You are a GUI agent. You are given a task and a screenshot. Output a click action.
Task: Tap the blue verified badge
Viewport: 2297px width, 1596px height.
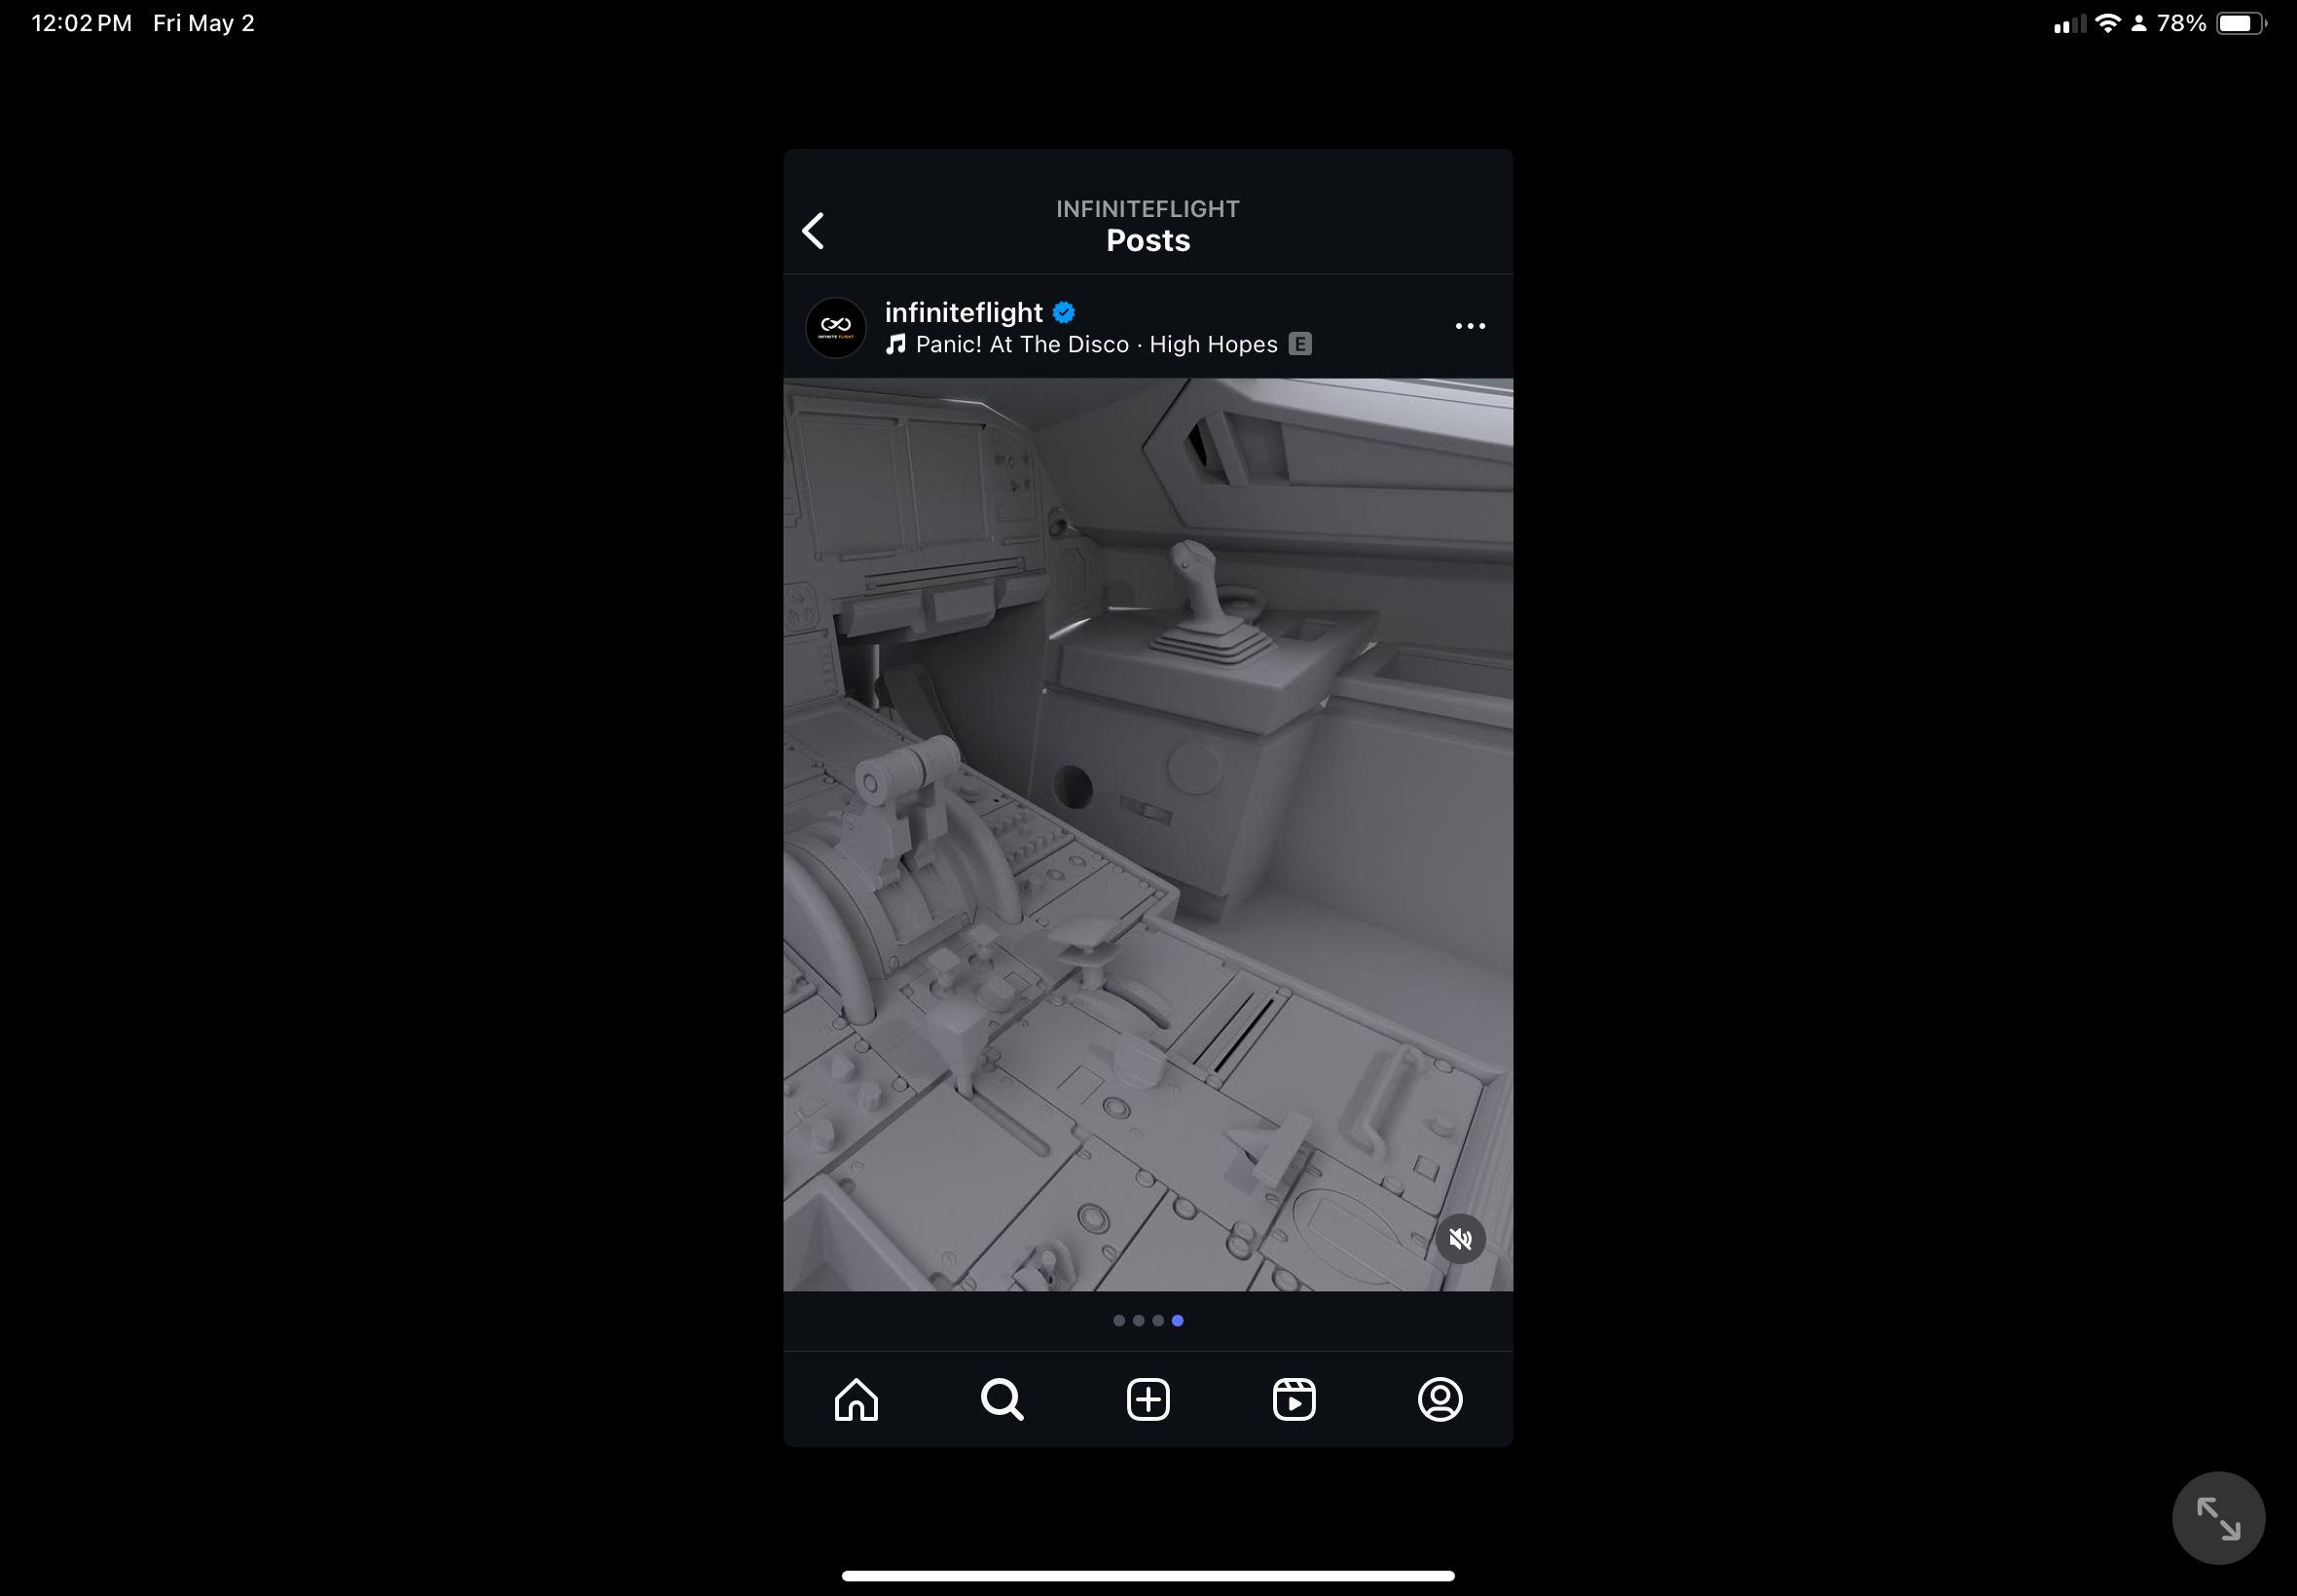1064,313
